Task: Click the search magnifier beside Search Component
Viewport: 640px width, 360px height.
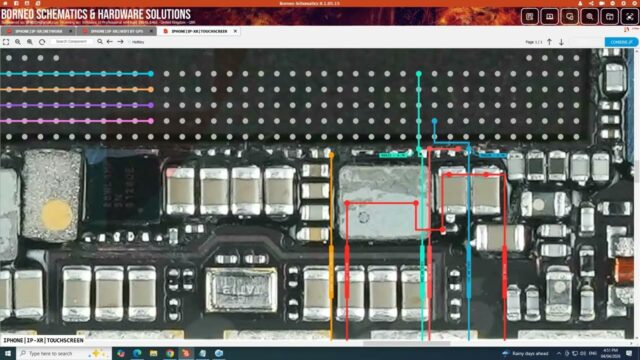Action: [x=100, y=42]
